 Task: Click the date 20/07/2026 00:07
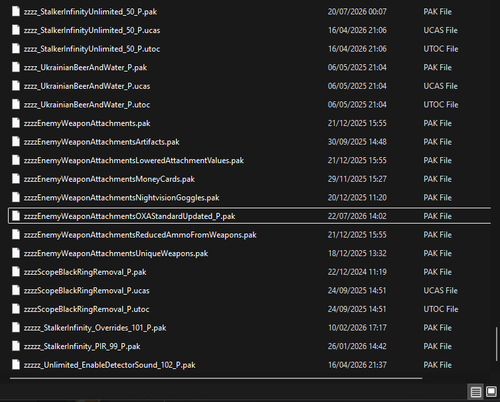click(357, 12)
